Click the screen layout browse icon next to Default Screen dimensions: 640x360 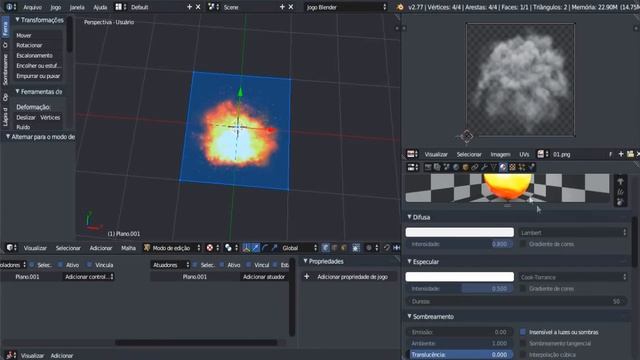pos(120,7)
